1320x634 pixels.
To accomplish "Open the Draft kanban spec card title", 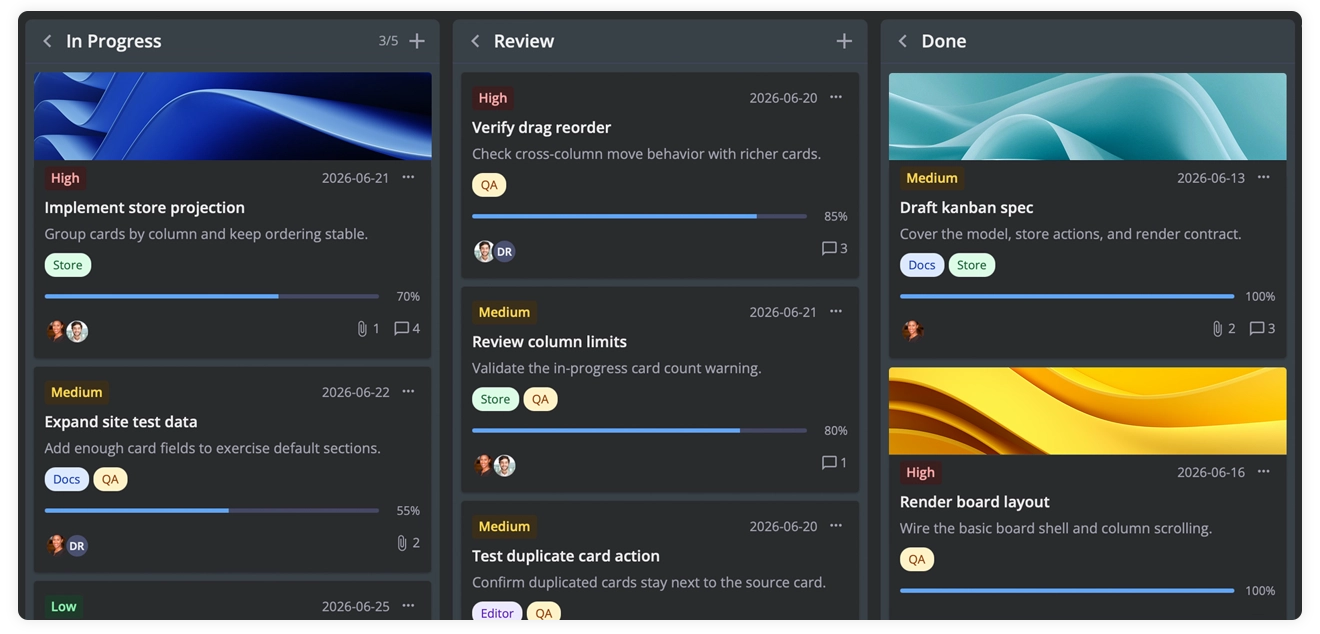I will [x=966, y=207].
